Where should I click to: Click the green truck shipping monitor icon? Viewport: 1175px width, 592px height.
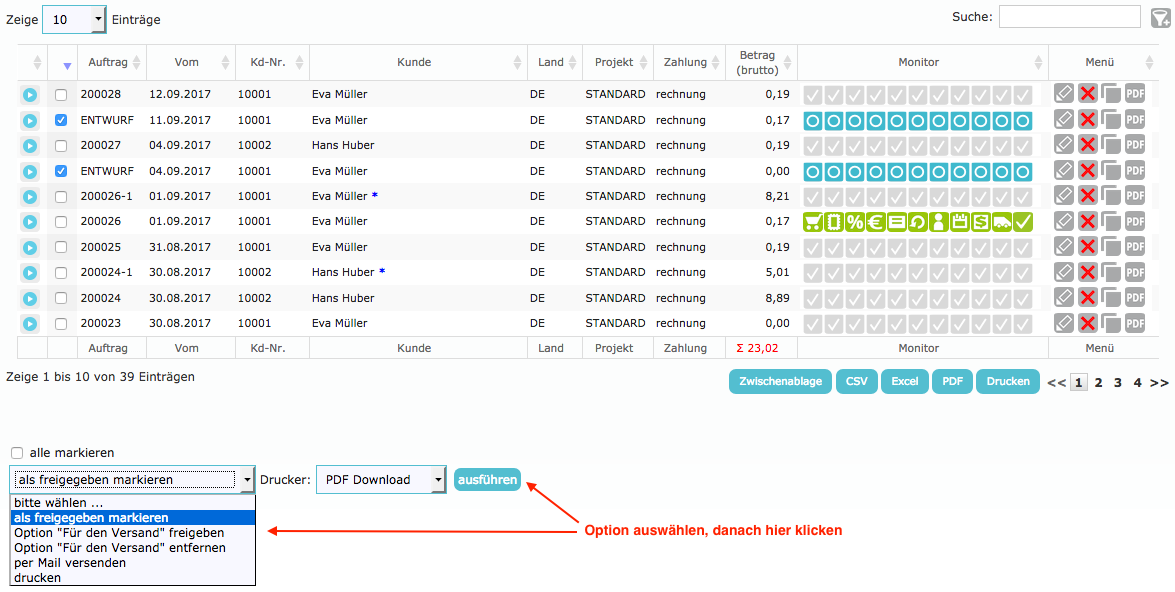(1001, 222)
